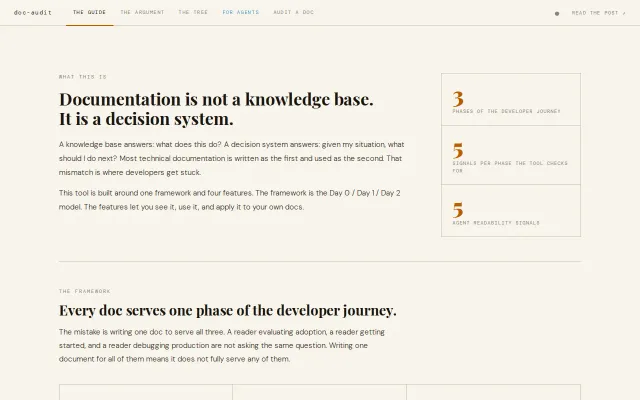Click 'The Framework' section label
Image resolution: width=640 pixels, height=400 pixels.
tap(84, 291)
